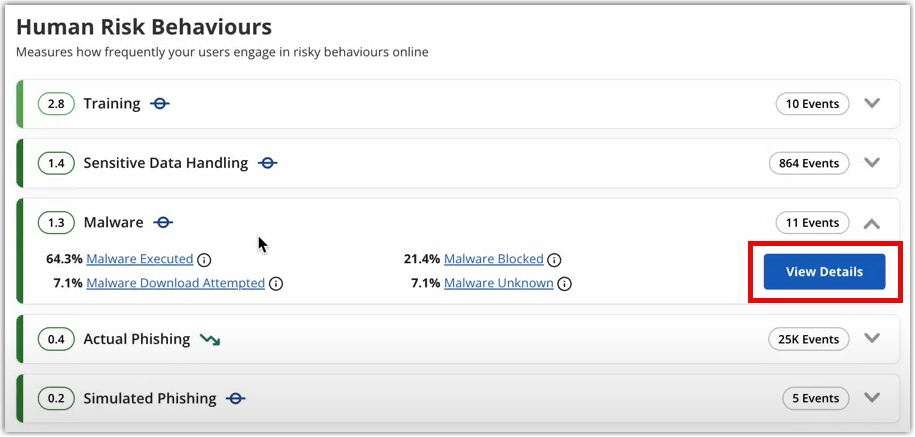Expand the Training row chevron
915x437 pixels.
872,103
